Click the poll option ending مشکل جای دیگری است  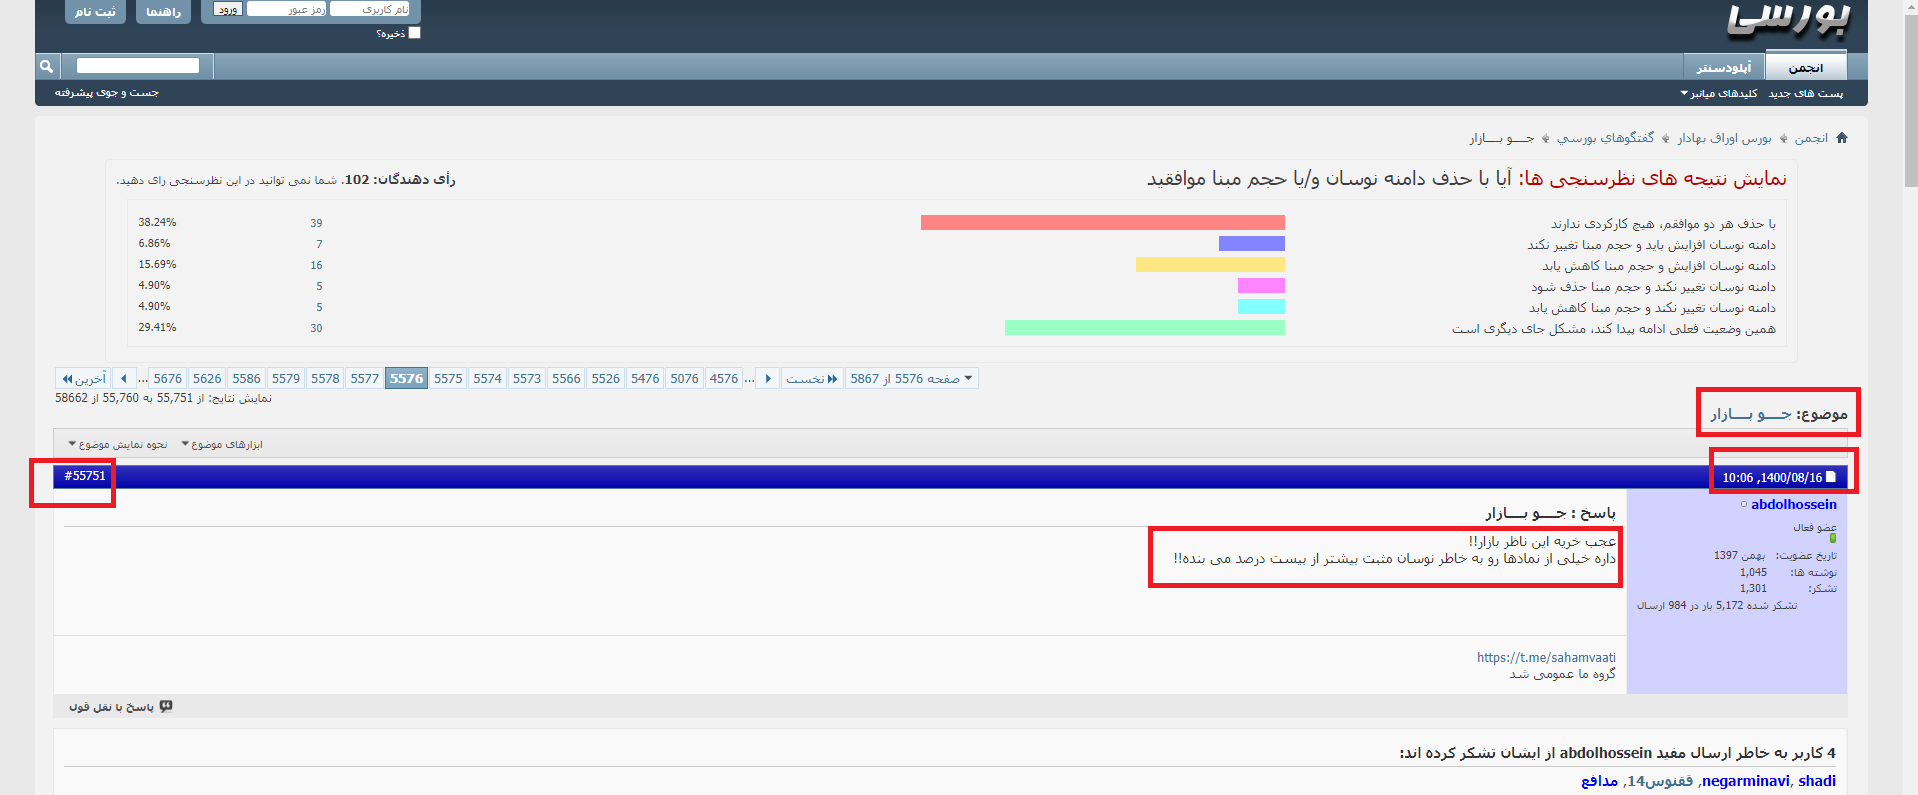[x=1614, y=329]
